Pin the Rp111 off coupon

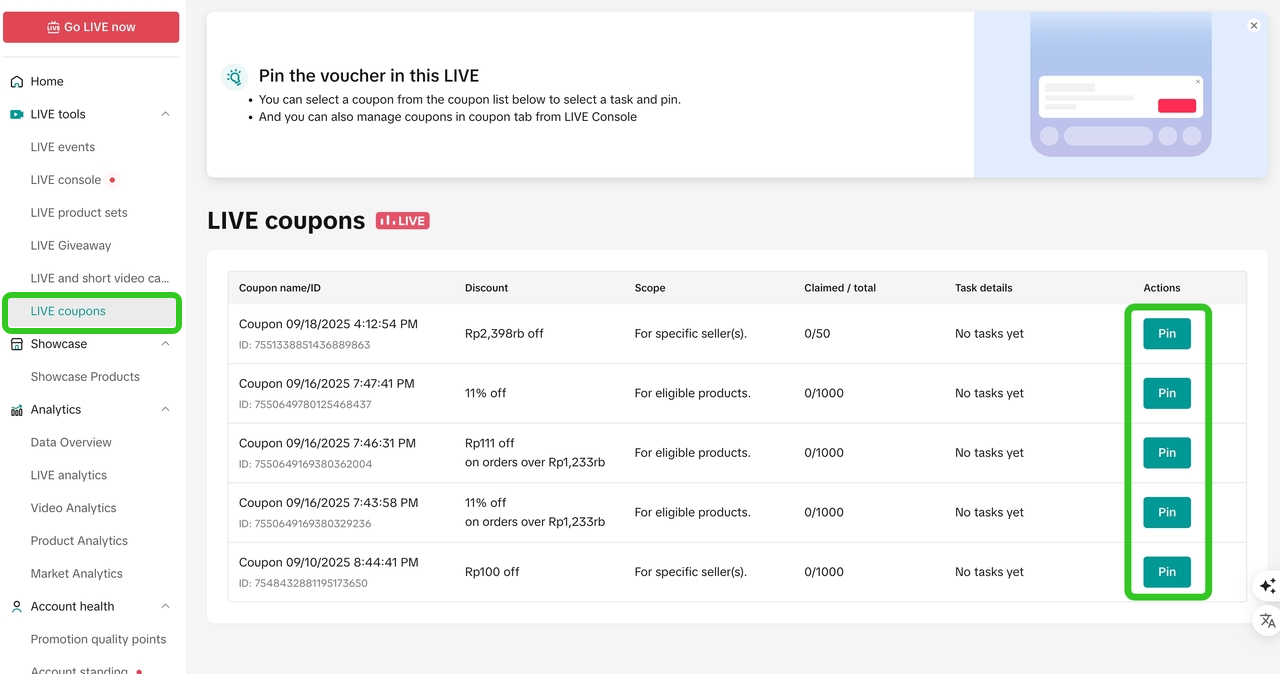[x=1167, y=453]
